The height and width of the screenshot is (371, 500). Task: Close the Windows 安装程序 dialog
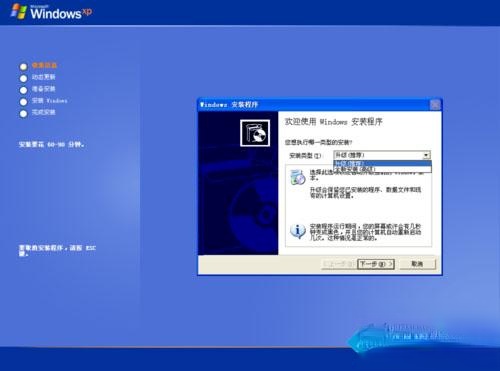click(x=435, y=105)
